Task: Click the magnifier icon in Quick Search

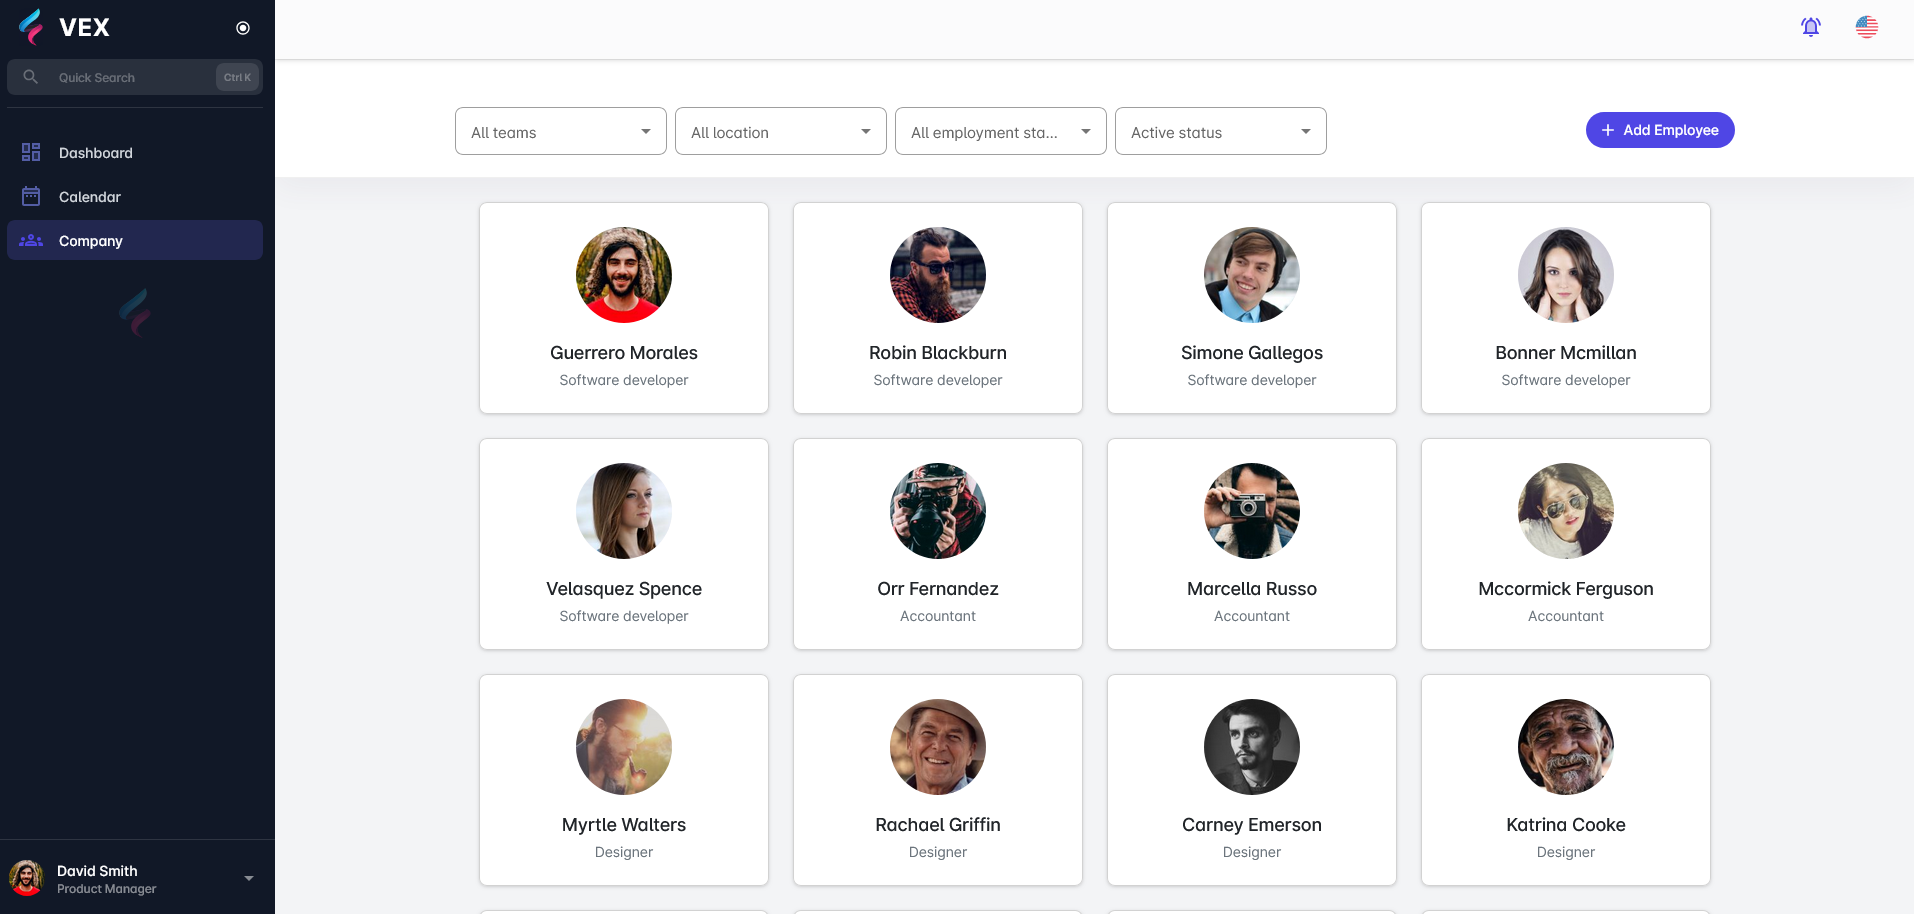Action: [x=30, y=76]
